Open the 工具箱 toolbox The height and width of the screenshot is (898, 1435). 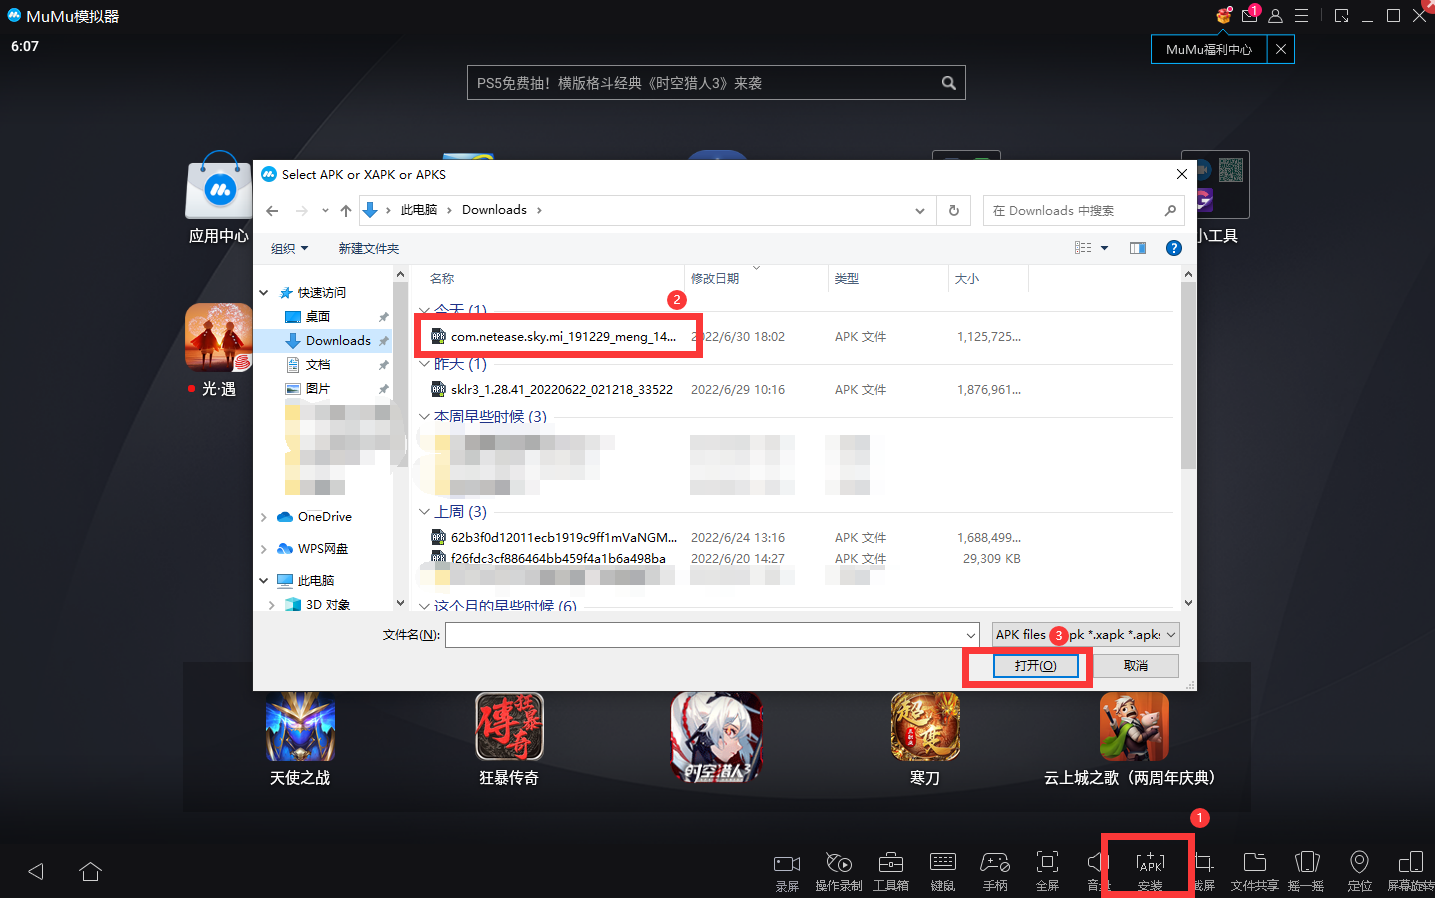(x=891, y=870)
